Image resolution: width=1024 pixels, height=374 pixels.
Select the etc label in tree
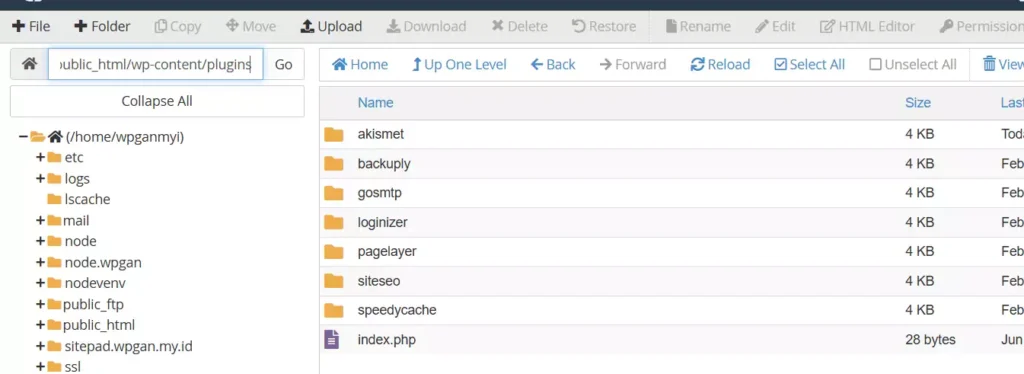pyautogui.click(x=74, y=157)
